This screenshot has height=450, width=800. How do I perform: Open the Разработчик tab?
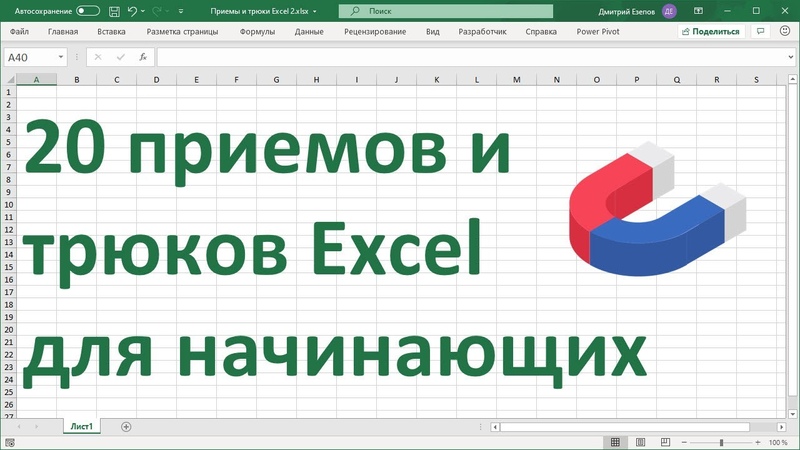coord(482,32)
